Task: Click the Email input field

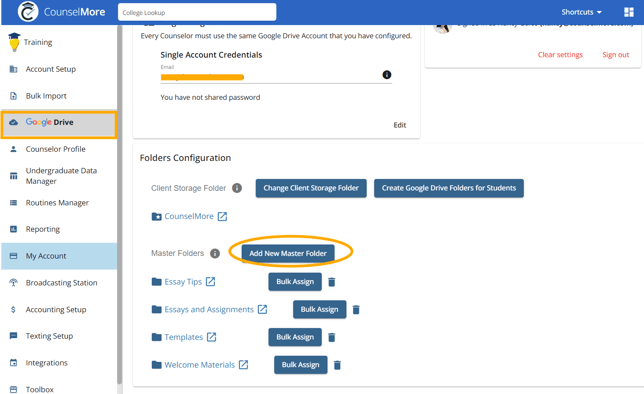Action: [276, 77]
